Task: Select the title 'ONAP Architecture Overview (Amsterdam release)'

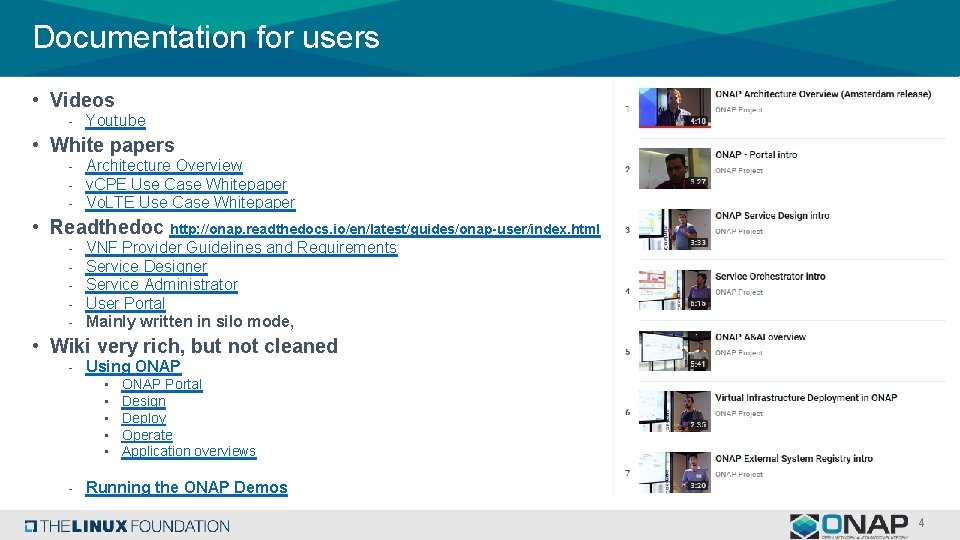Action: (x=823, y=94)
